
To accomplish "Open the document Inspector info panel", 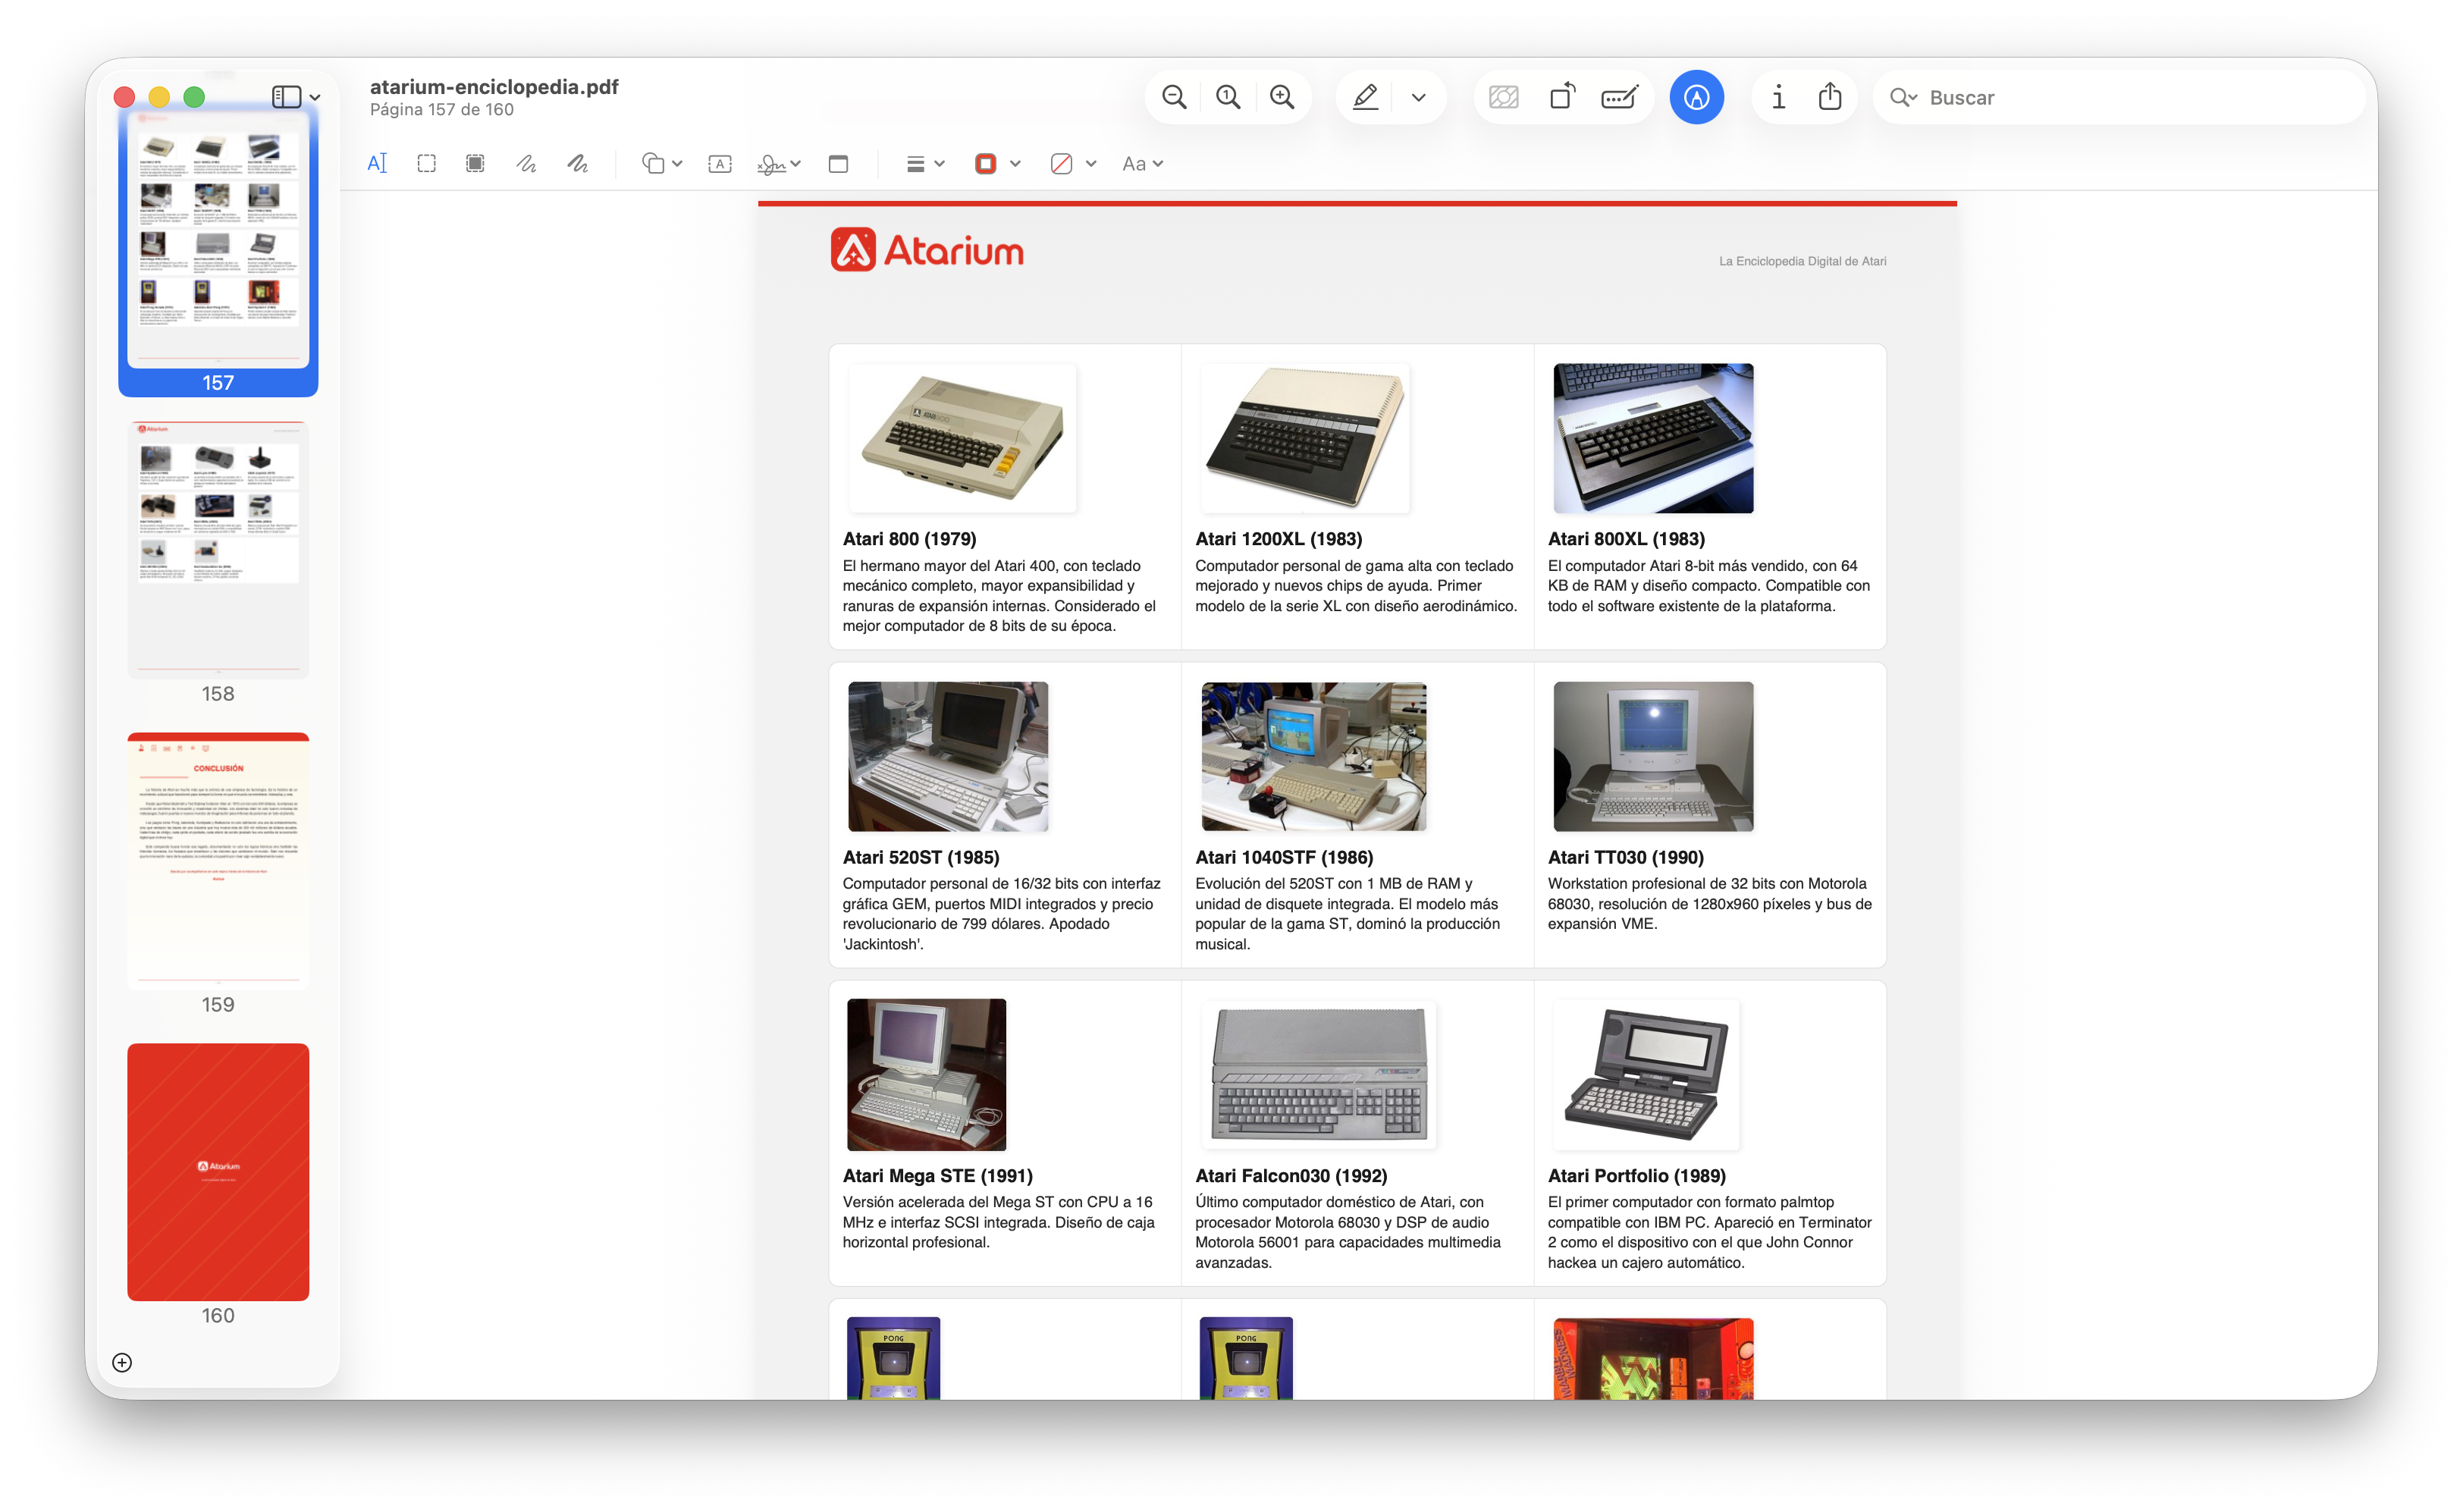I will 1778,97.
